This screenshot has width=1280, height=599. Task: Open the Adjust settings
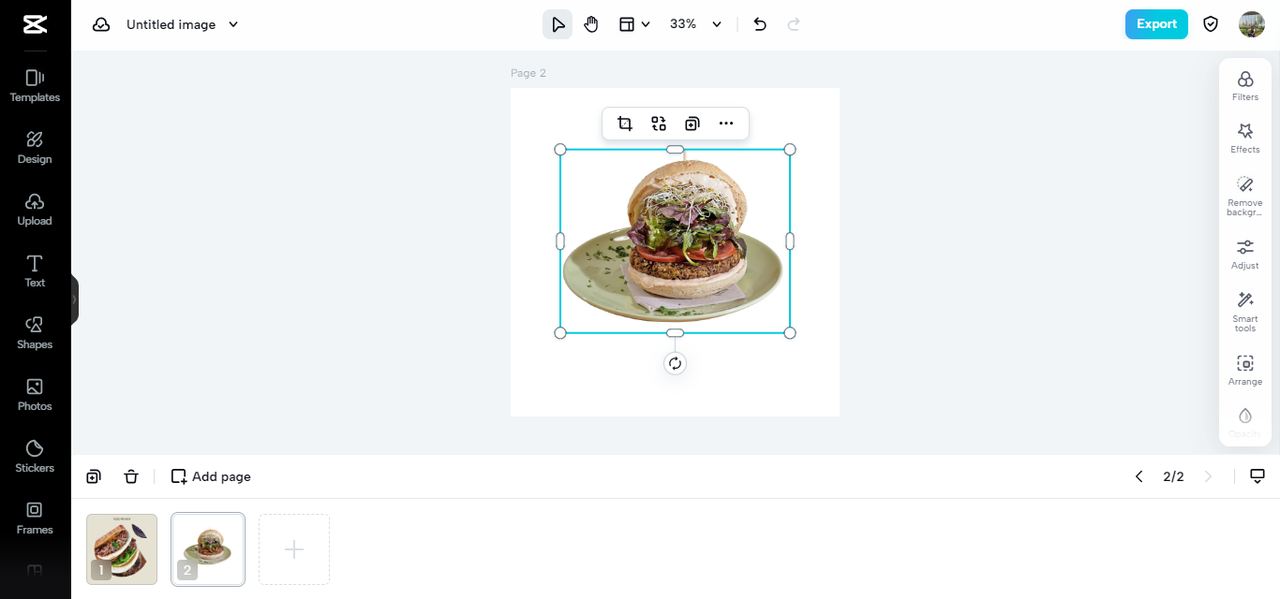pyautogui.click(x=1245, y=254)
